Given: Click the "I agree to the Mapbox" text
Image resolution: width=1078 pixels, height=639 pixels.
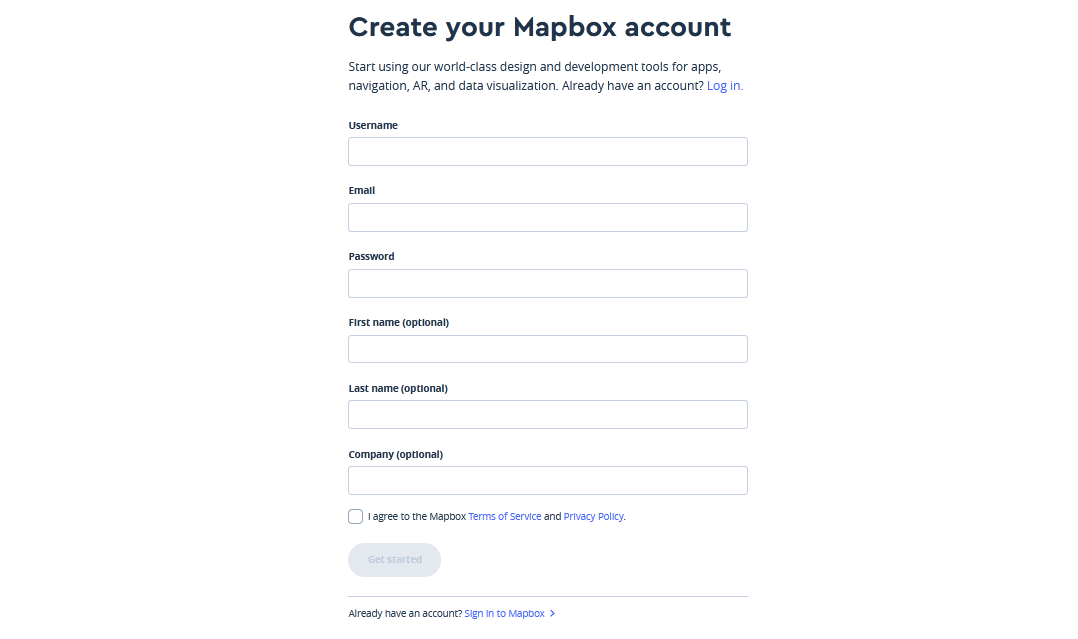Looking at the screenshot, I should [417, 517].
